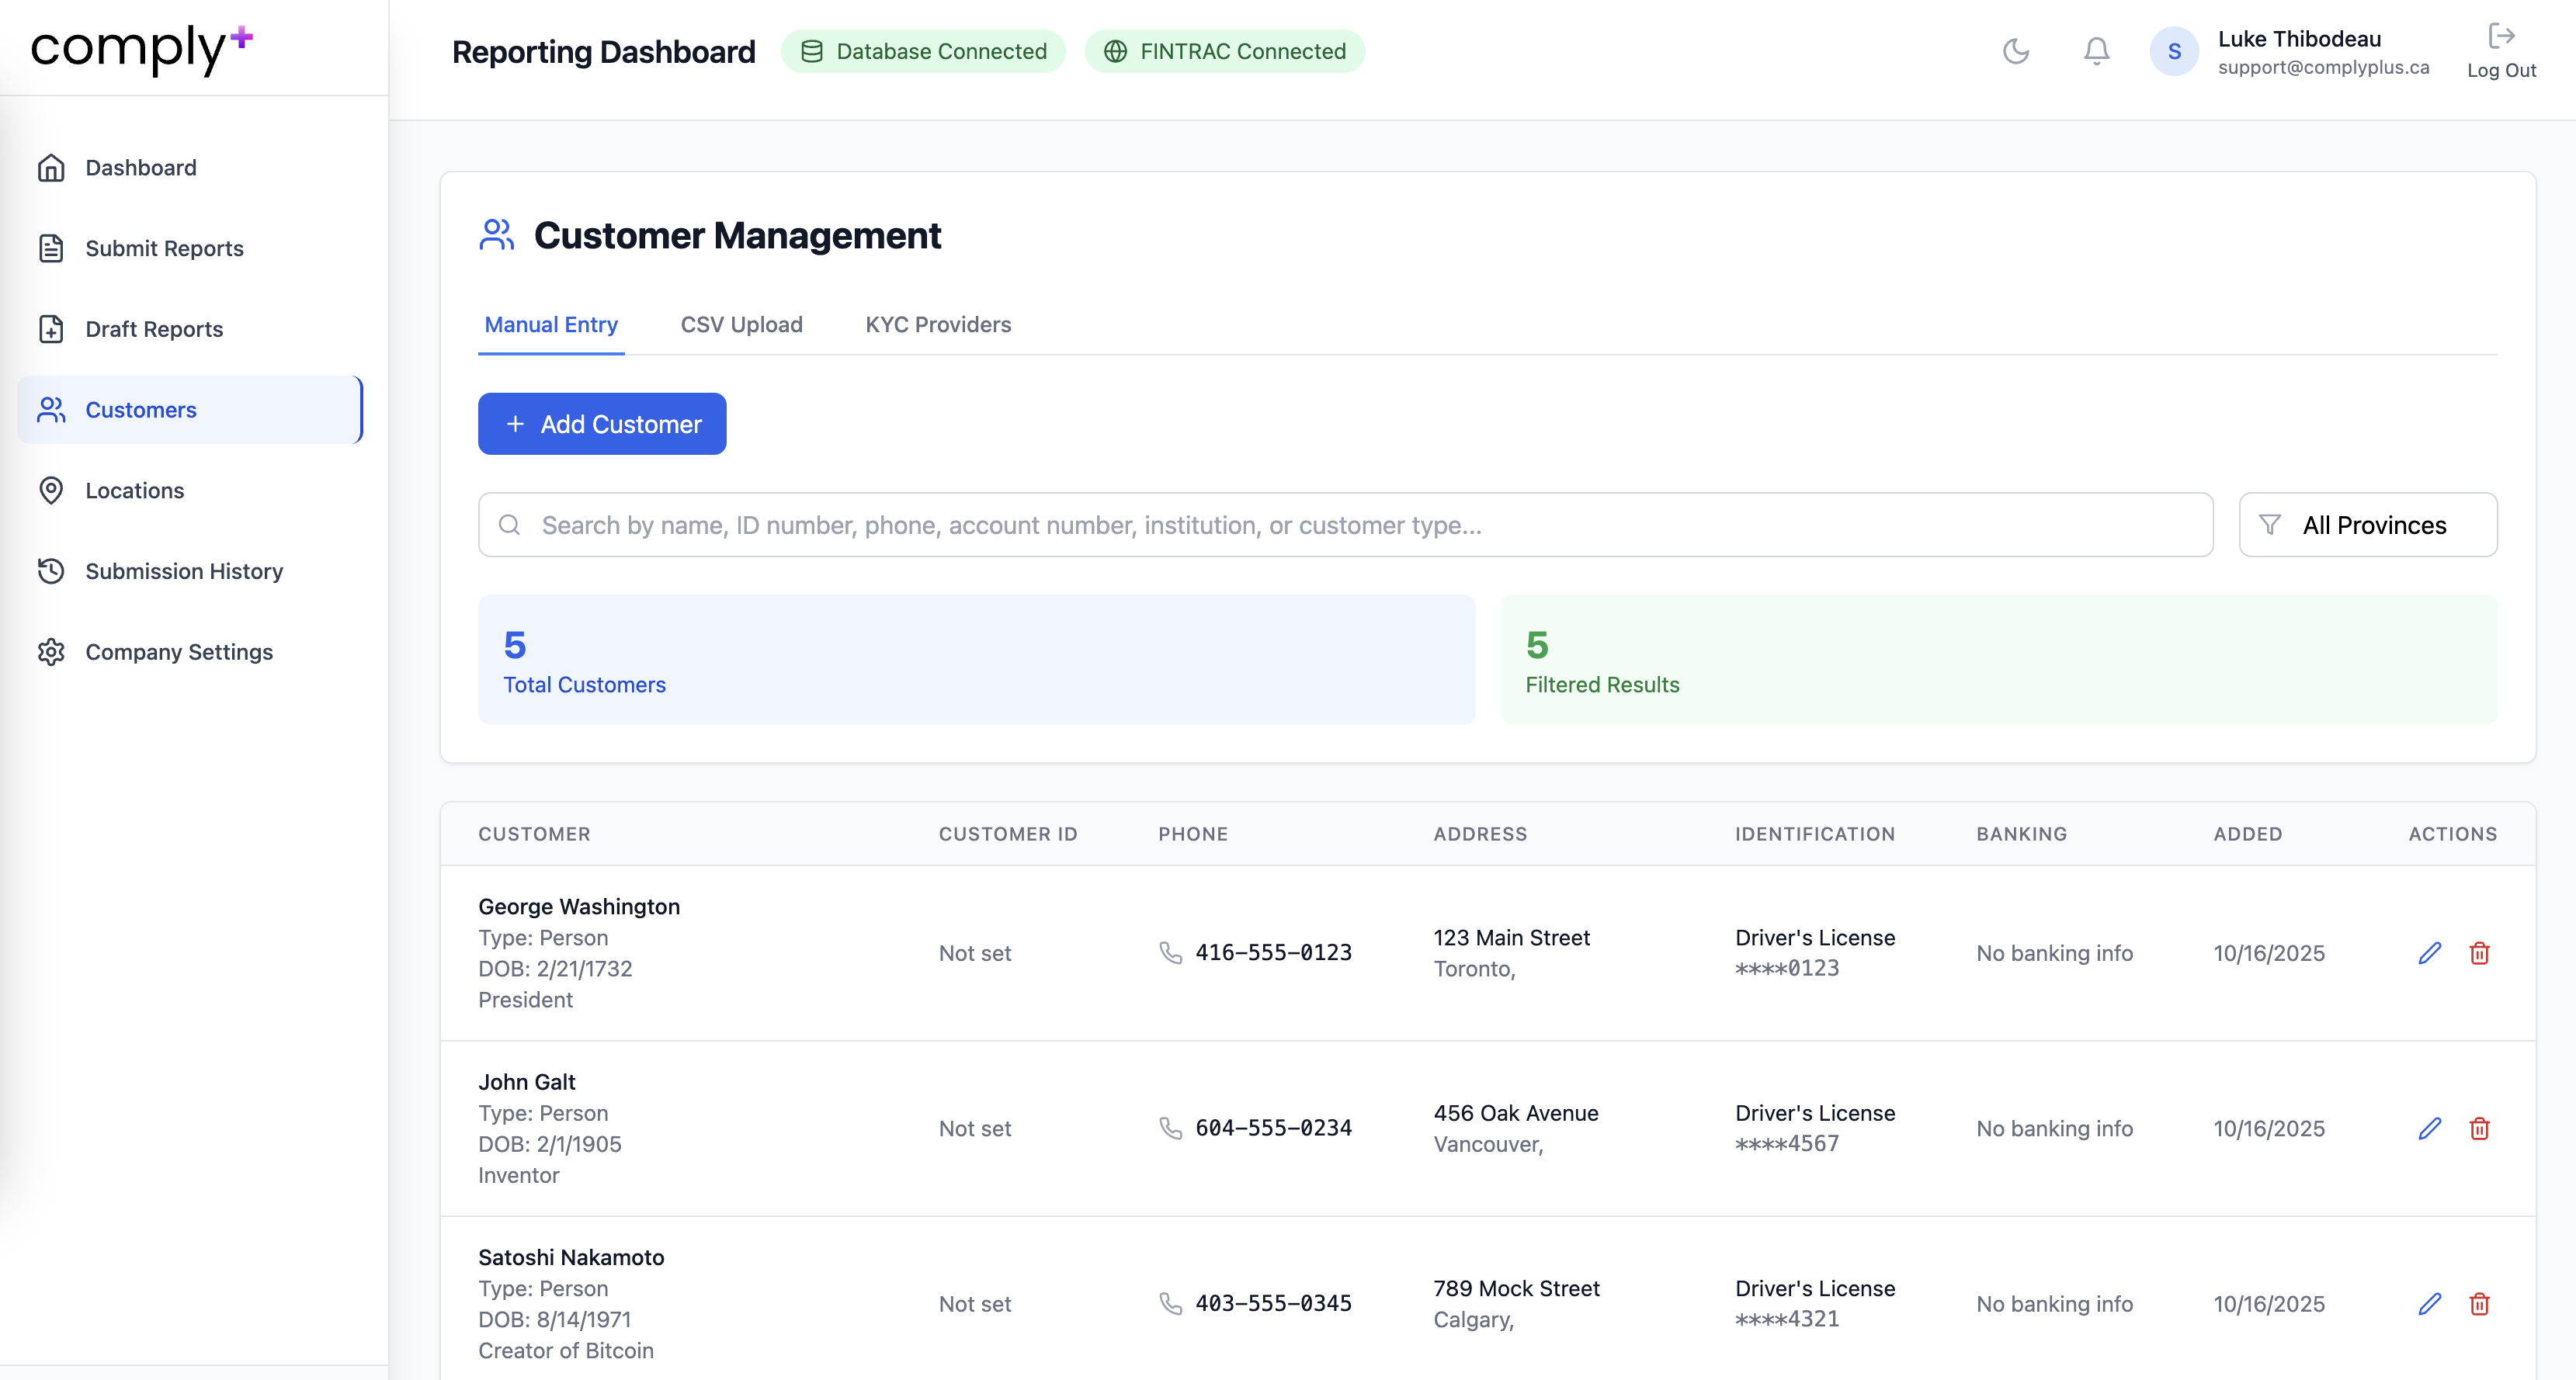Open the KYC Providers tab

(x=937, y=324)
